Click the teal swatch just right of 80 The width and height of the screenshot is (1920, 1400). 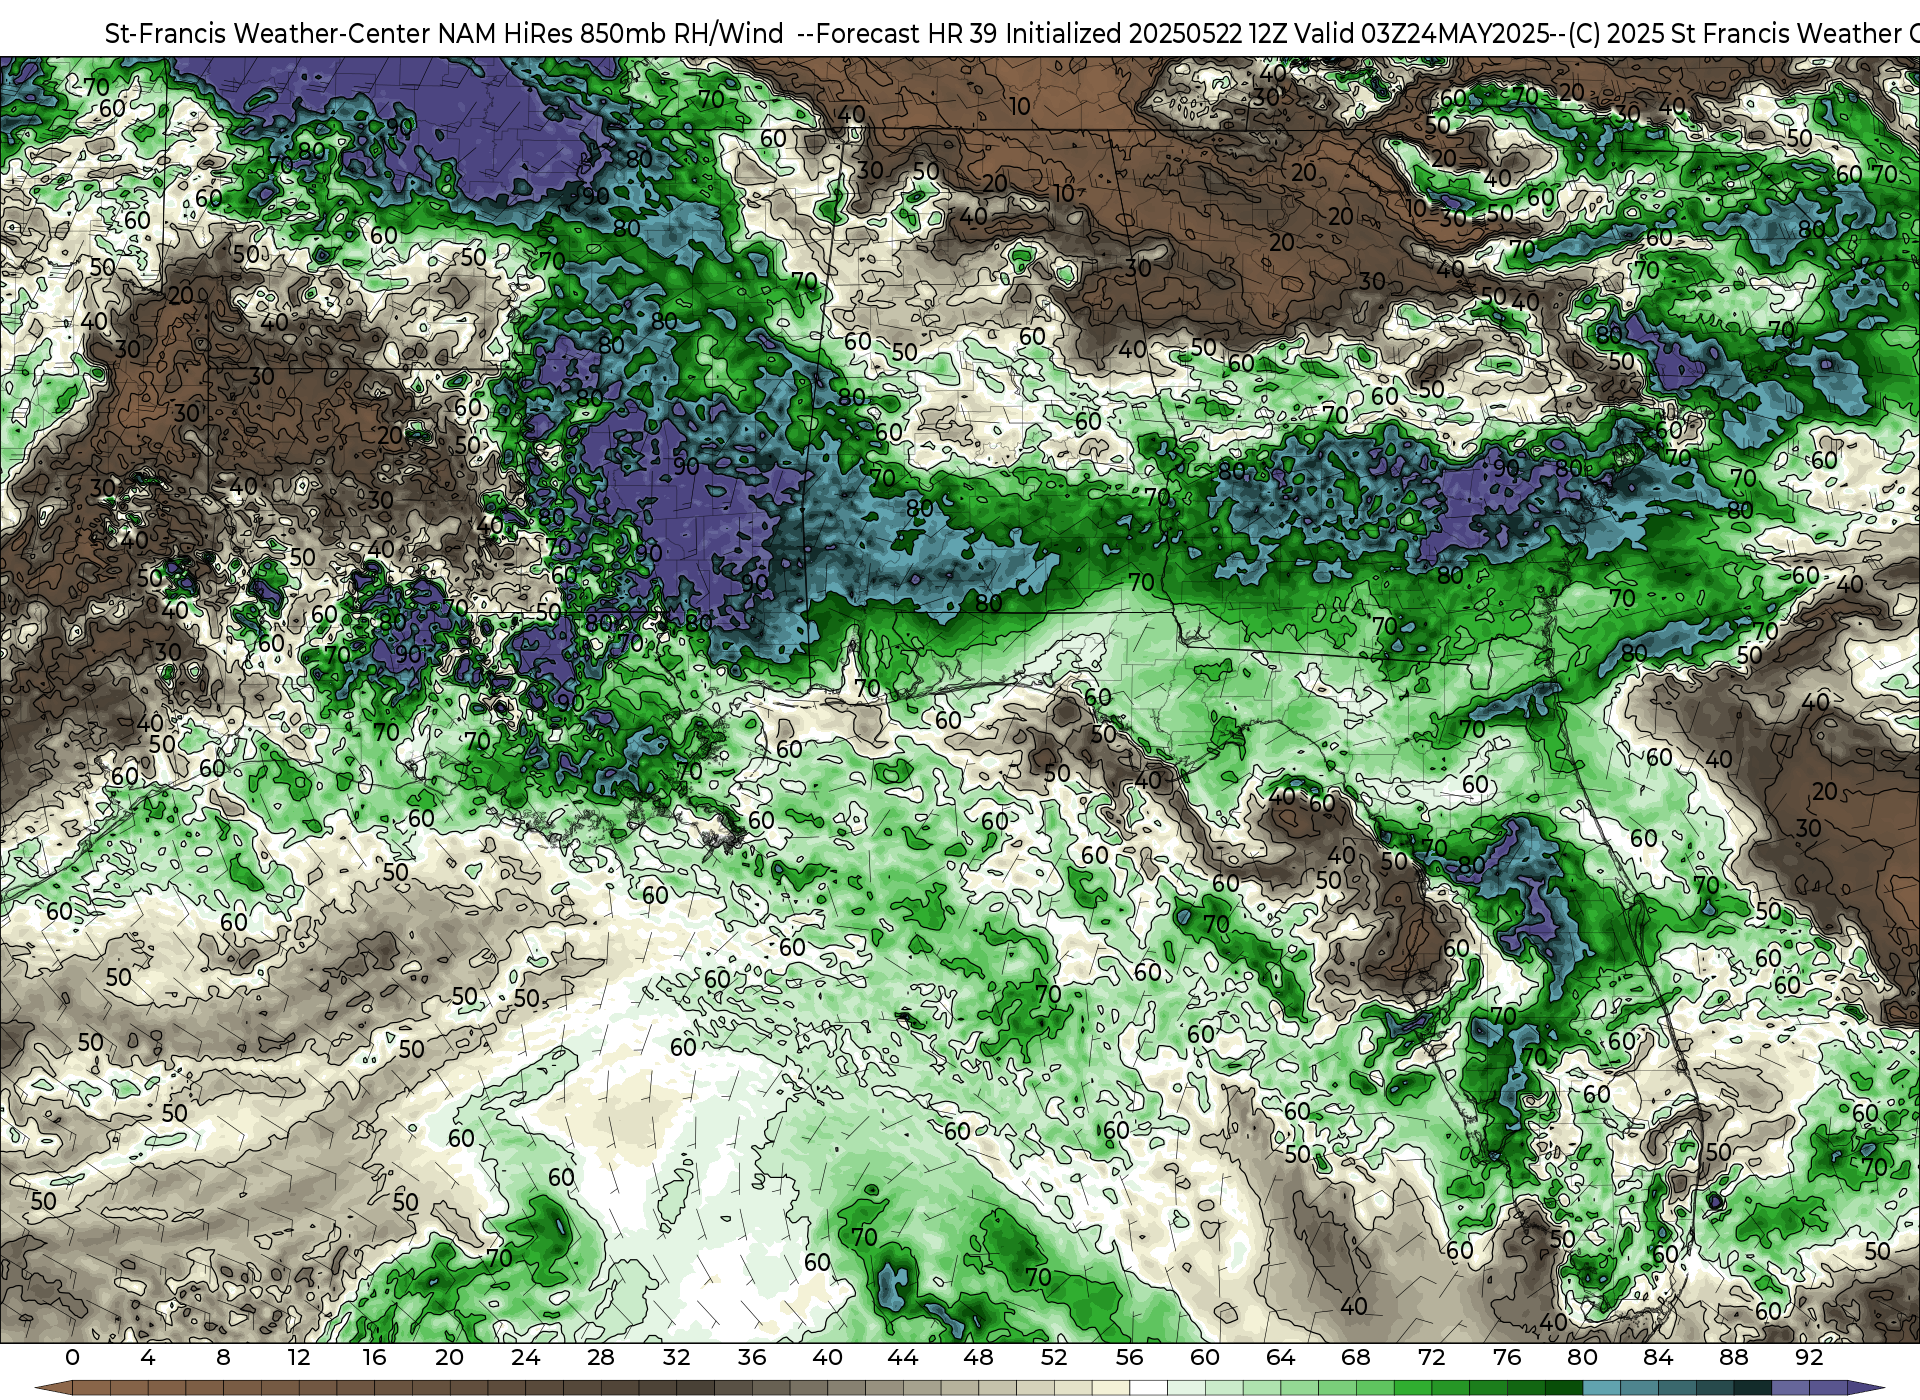1601,1388
